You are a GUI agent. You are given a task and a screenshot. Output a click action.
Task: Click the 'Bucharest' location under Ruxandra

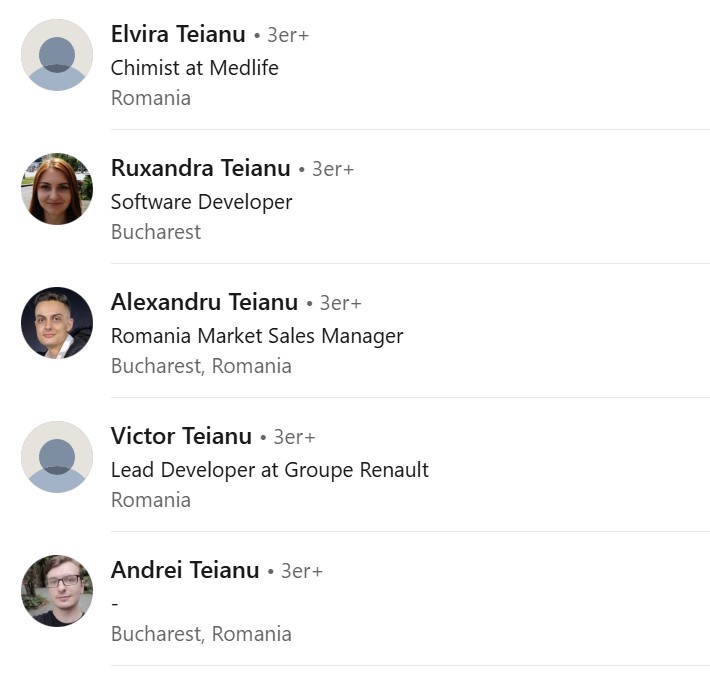[156, 232]
